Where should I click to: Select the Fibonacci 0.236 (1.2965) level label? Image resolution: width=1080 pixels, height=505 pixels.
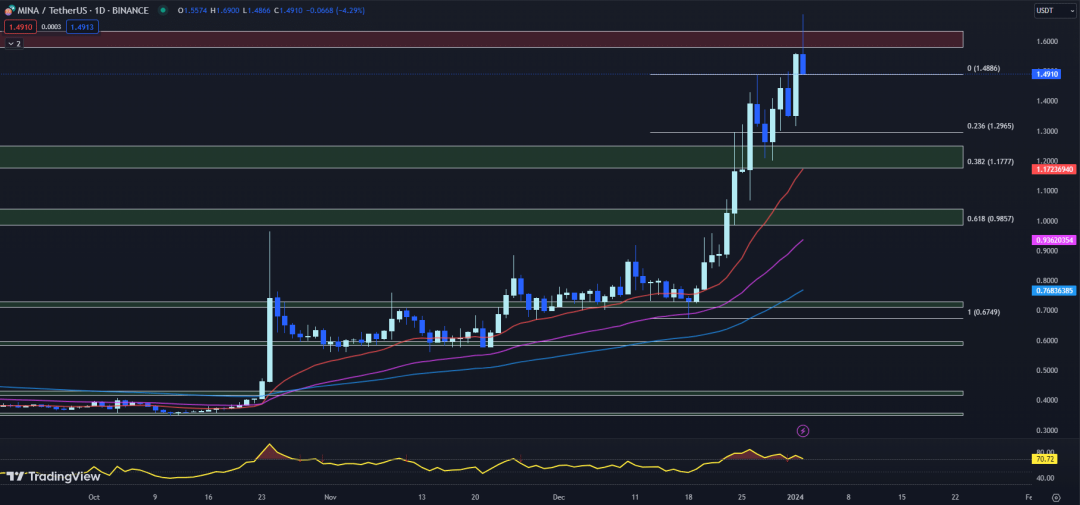coord(990,126)
